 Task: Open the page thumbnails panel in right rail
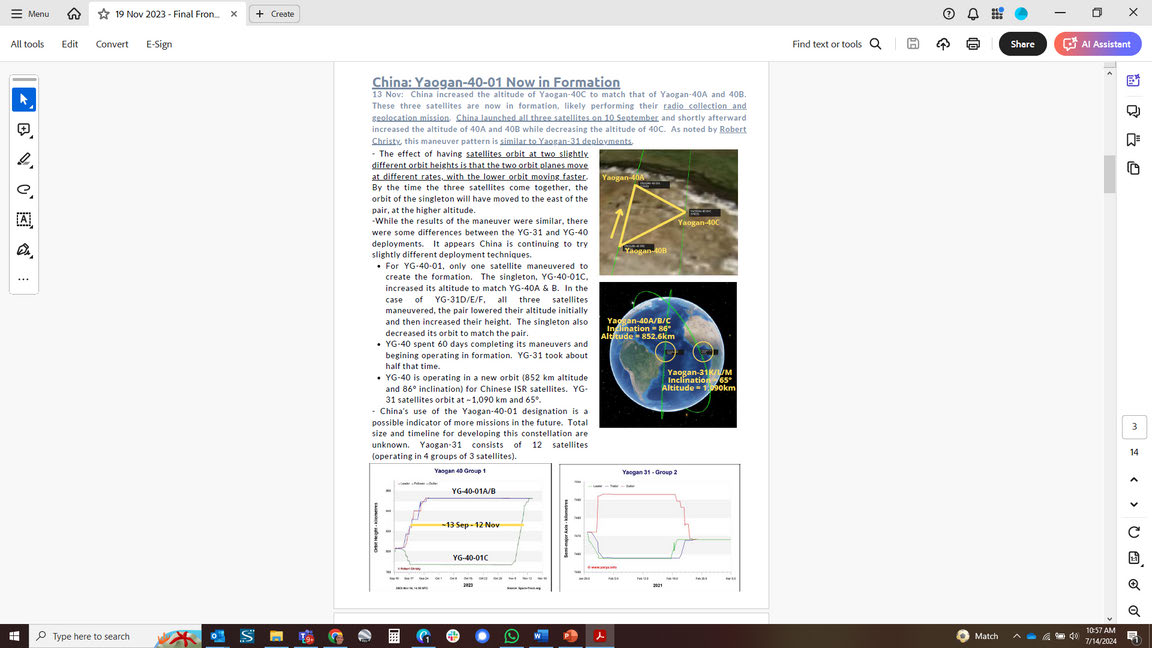point(1133,168)
